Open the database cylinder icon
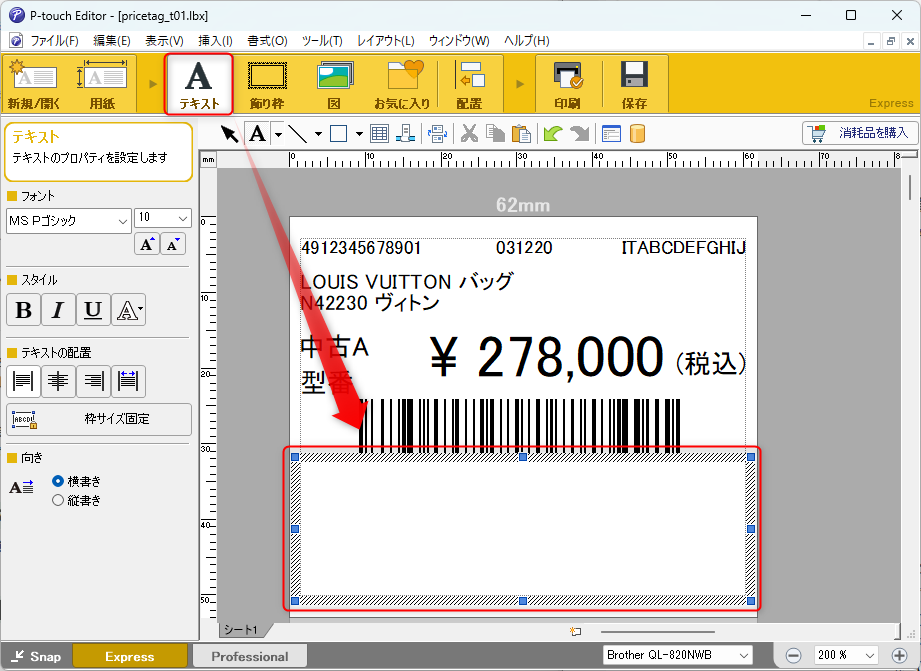Screen dimensions: 921x671 637,134
